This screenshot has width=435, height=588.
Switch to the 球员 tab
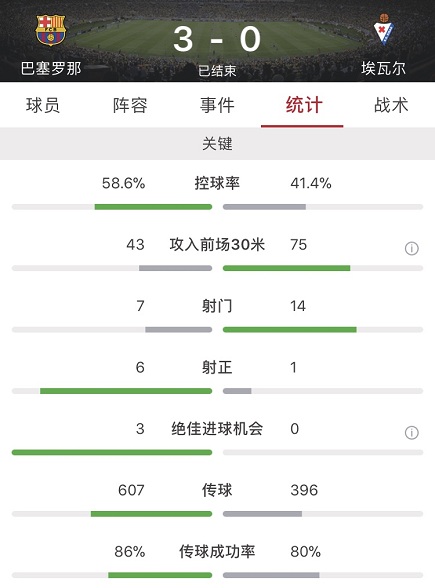click(43, 105)
